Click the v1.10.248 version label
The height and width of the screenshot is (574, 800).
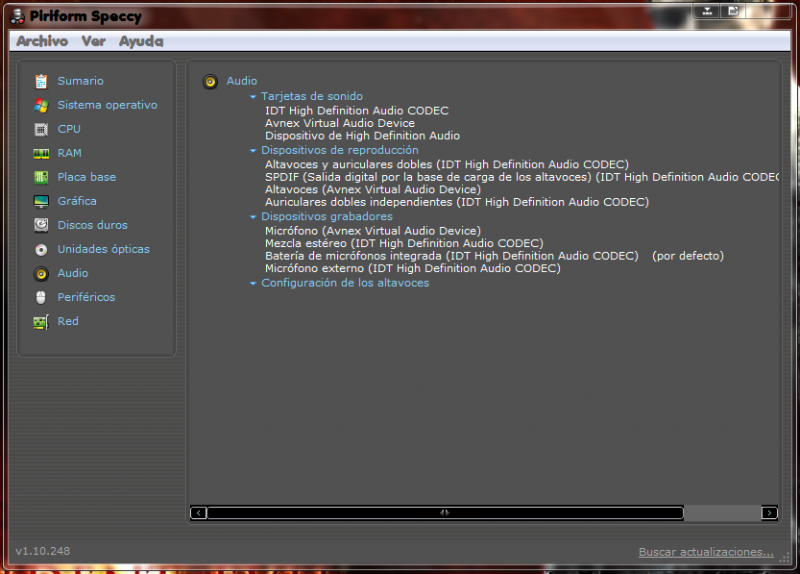coord(43,551)
